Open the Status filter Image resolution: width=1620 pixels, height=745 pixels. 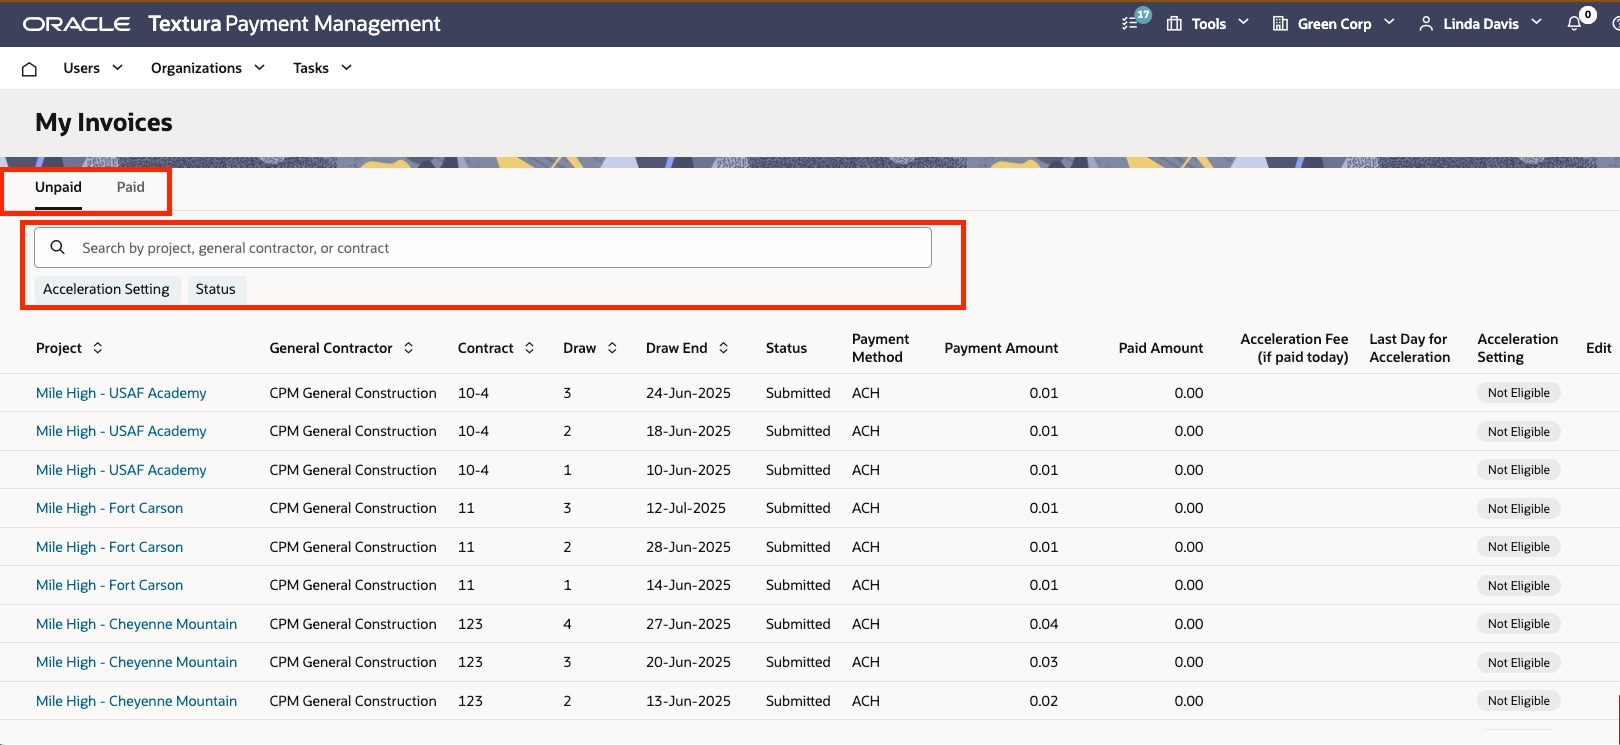215,289
